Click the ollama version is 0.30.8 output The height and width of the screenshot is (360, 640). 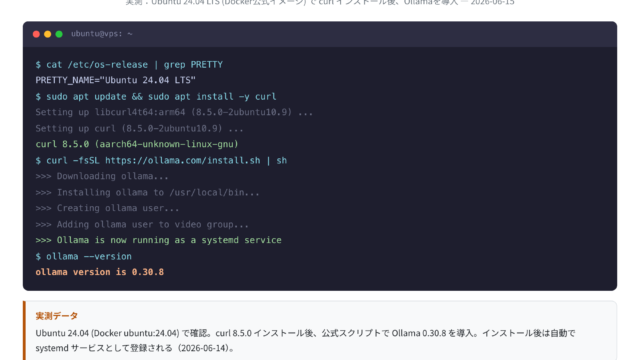pos(100,272)
